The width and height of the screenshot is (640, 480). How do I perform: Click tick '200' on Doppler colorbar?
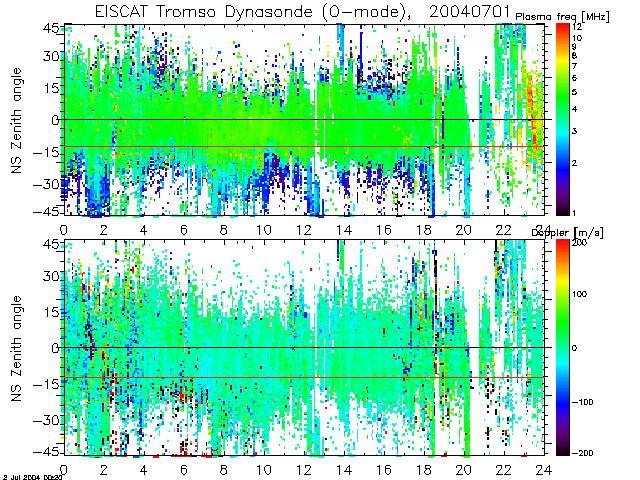coord(579,242)
